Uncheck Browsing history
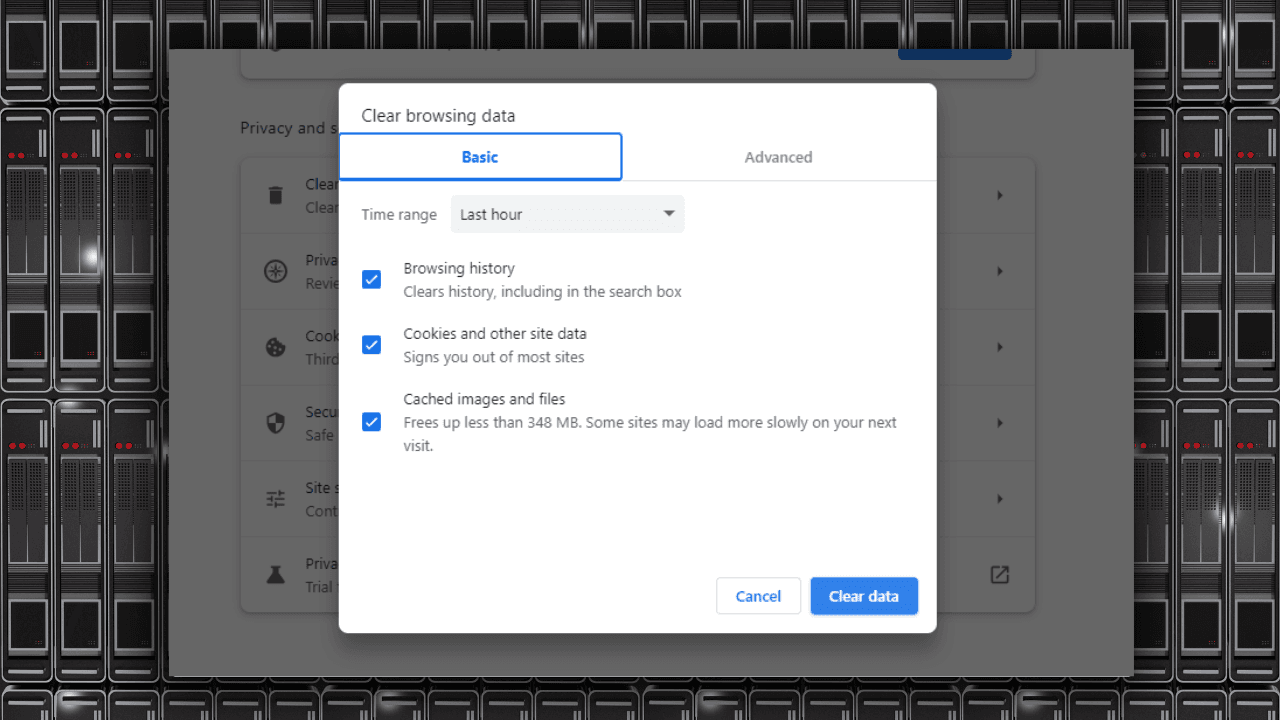 (371, 279)
